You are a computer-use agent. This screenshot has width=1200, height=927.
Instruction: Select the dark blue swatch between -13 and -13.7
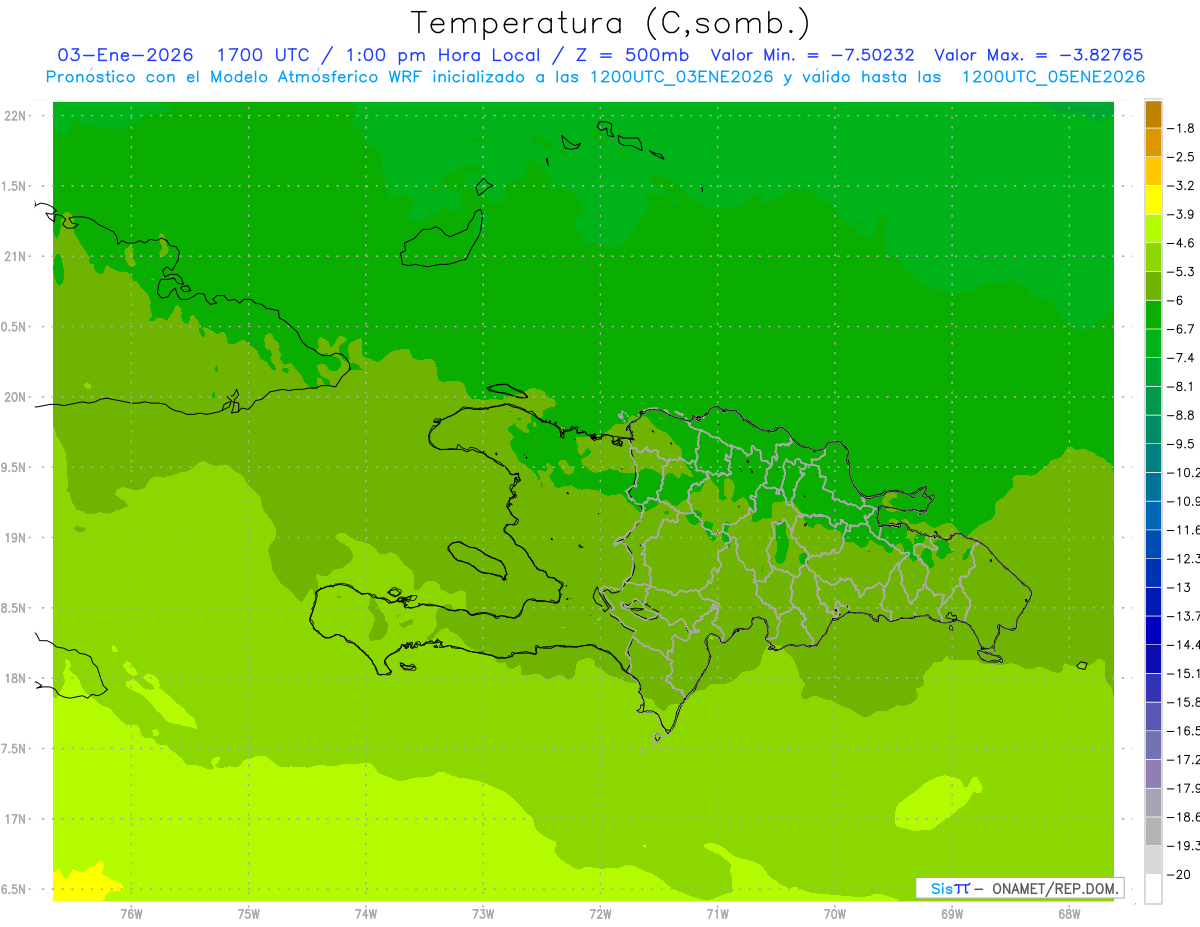click(x=1153, y=601)
